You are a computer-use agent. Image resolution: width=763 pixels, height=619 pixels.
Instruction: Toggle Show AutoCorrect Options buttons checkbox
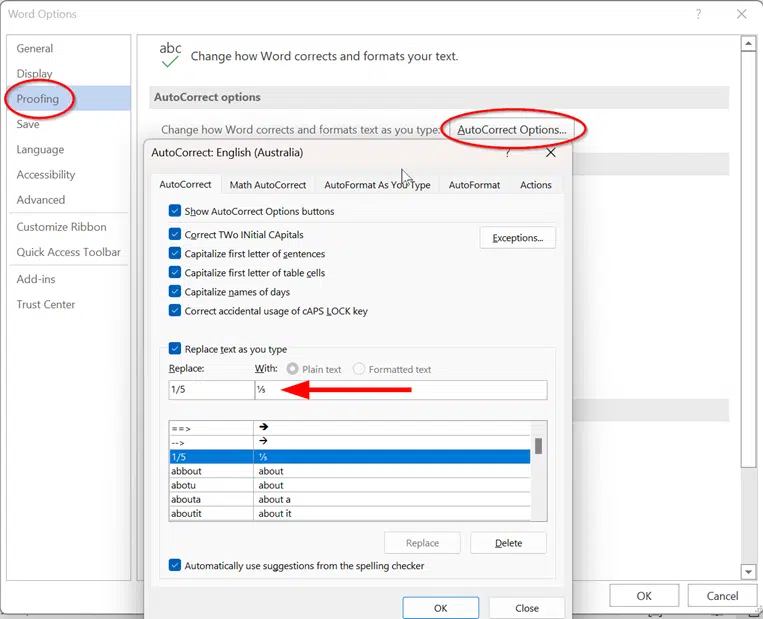coord(175,211)
